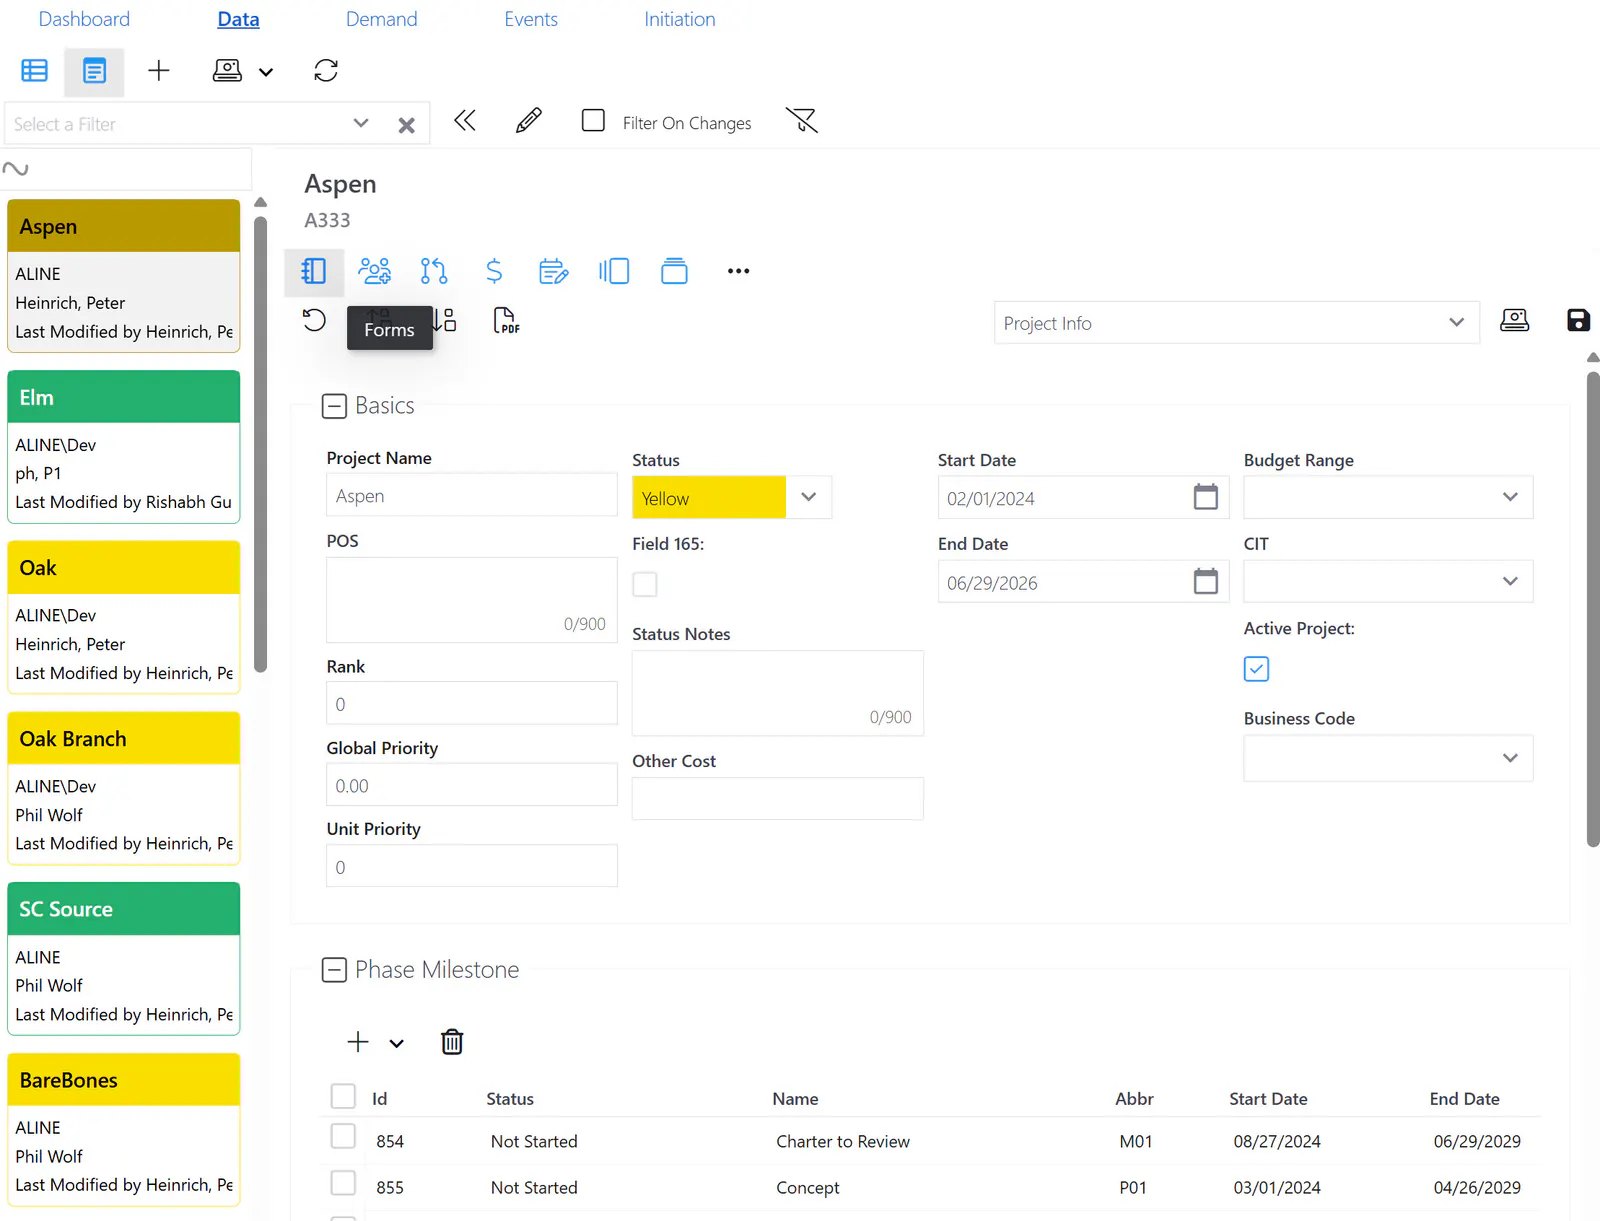Click the layout icon beside Project Info
The height and width of the screenshot is (1221, 1600).
[x=1515, y=320]
